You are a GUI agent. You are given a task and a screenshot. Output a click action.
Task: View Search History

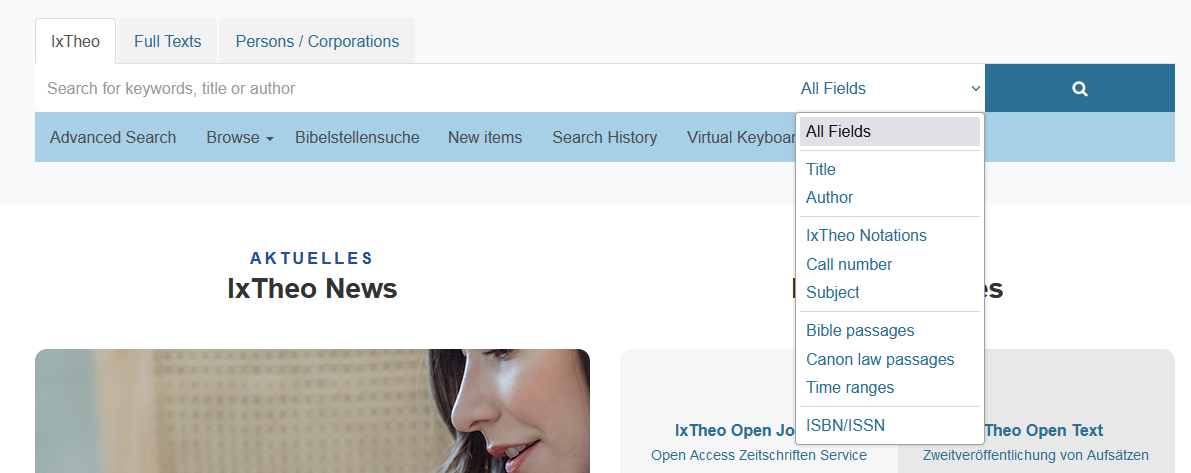[605, 137]
